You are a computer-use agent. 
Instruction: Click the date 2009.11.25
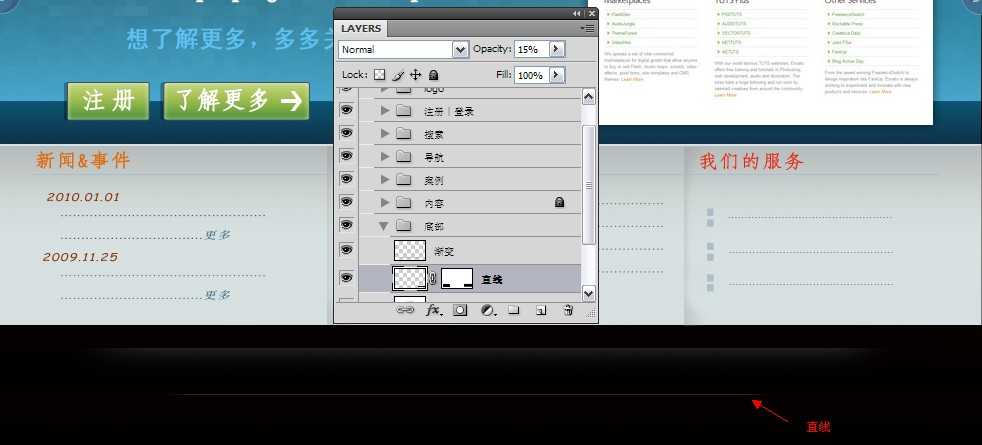80,257
